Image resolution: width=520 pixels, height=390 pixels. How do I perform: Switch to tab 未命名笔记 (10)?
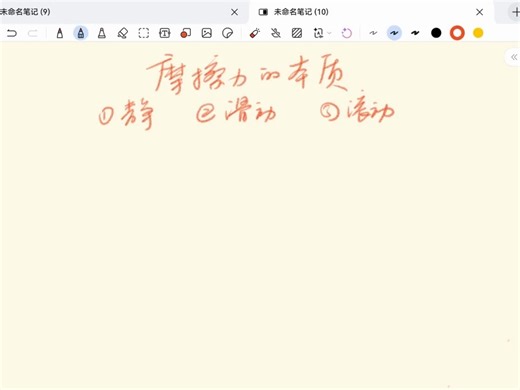[371, 12]
